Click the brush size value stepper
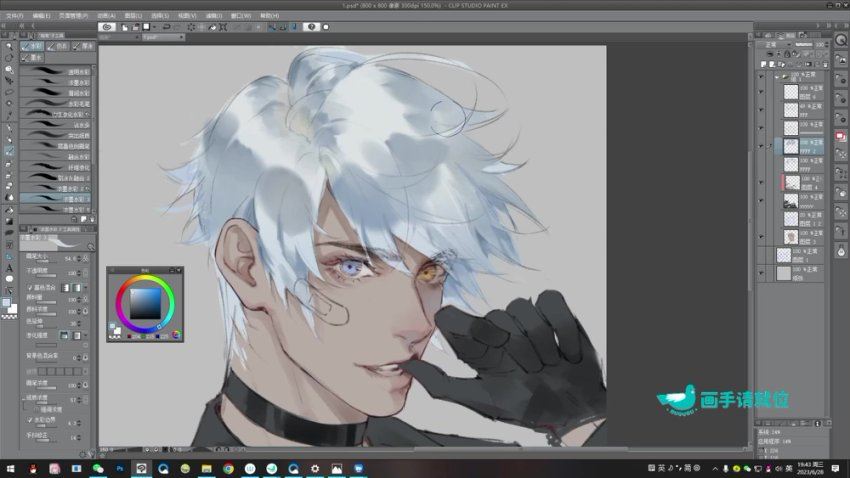Screen dimensions: 850x478 [79, 259]
